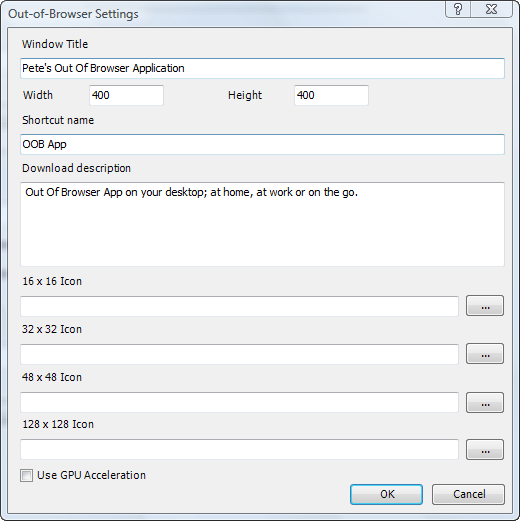Browse for the 128 x 128 icon
Screen dimensions: 520x521
click(485, 449)
